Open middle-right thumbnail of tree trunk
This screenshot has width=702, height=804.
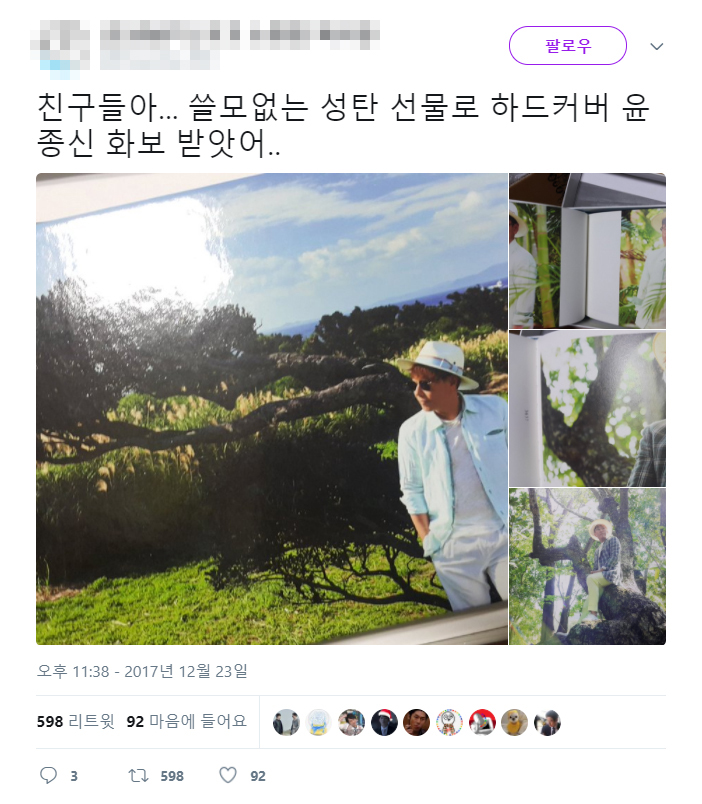click(x=587, y=409)
